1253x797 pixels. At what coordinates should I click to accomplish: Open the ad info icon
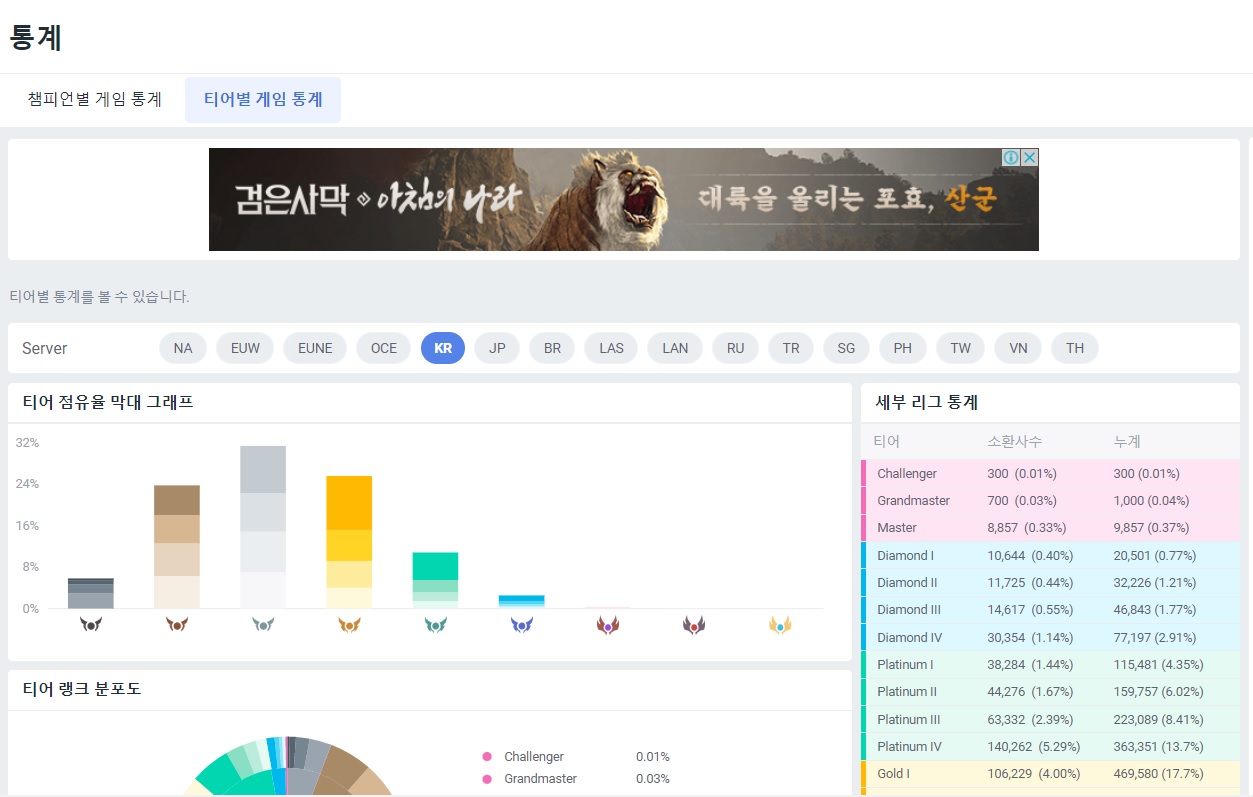1011,157
